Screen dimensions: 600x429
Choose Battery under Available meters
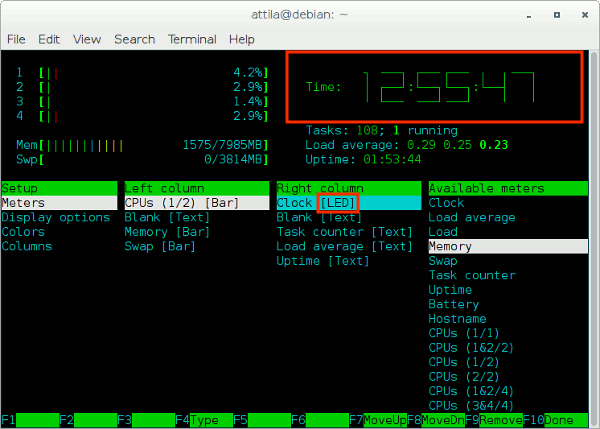[x=453, y=305]
